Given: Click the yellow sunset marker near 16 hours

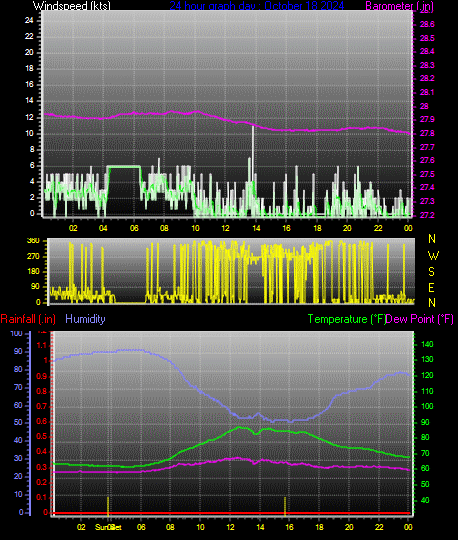Looking at the screenshot, I should point(285,506).
